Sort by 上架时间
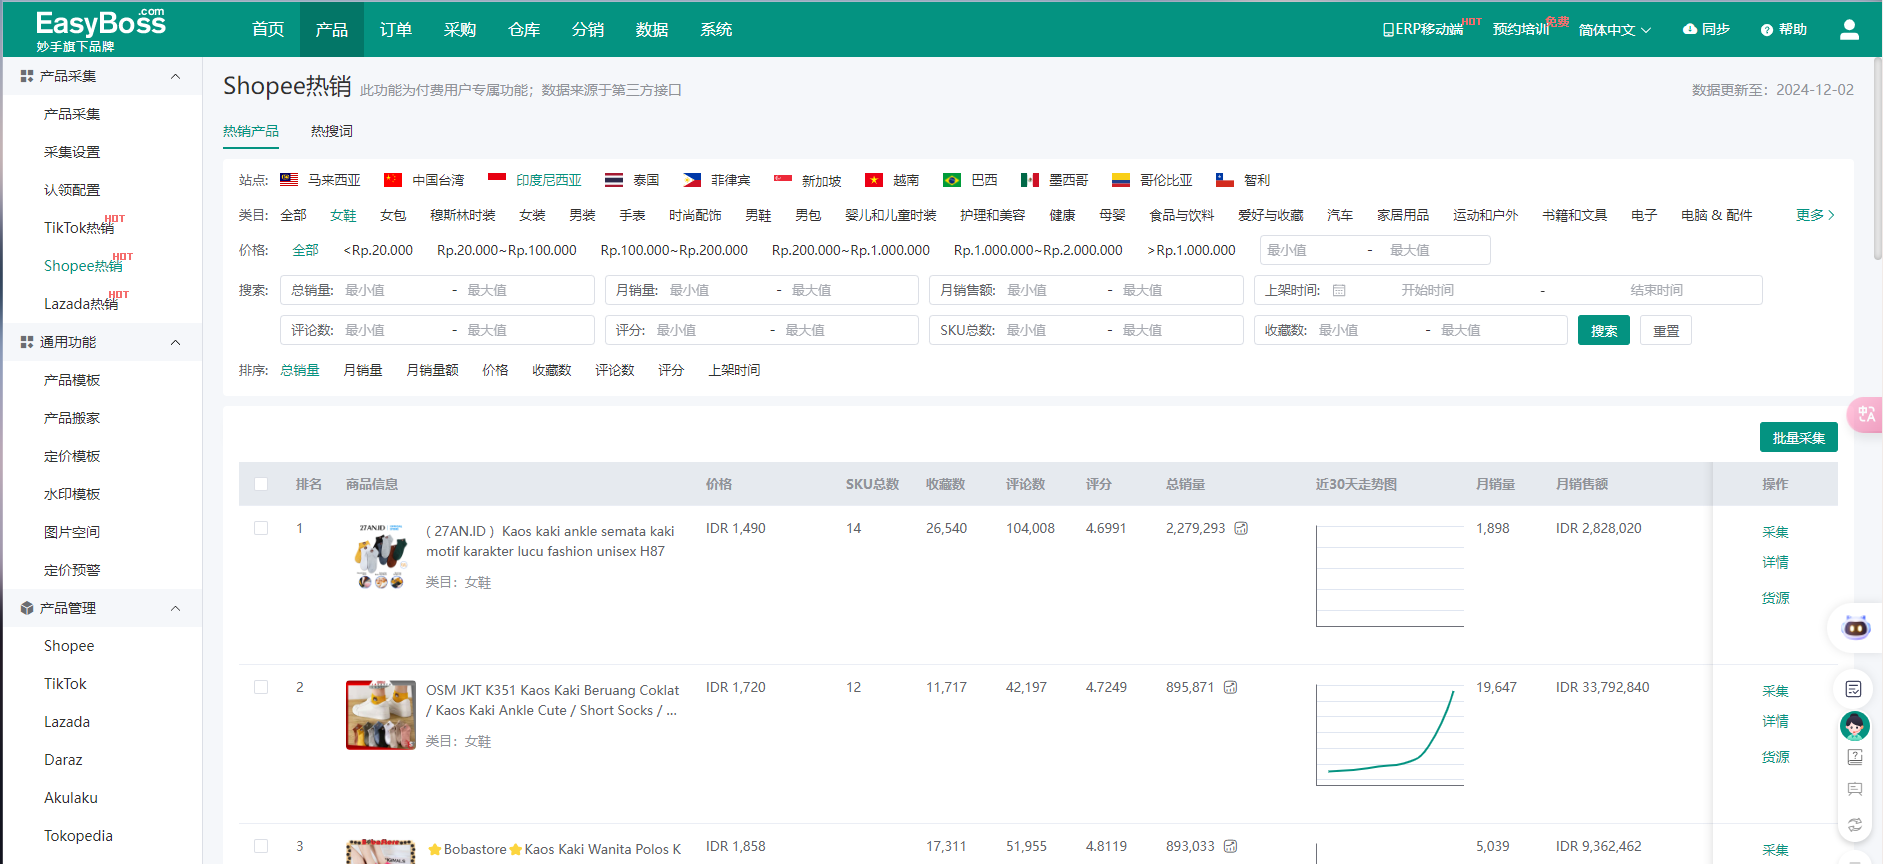1883x864 pixels. point(735,370)
